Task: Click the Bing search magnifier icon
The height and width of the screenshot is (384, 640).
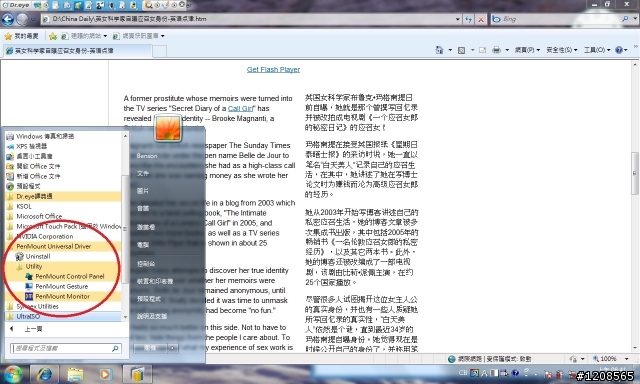Action: (x=625, y=19)
